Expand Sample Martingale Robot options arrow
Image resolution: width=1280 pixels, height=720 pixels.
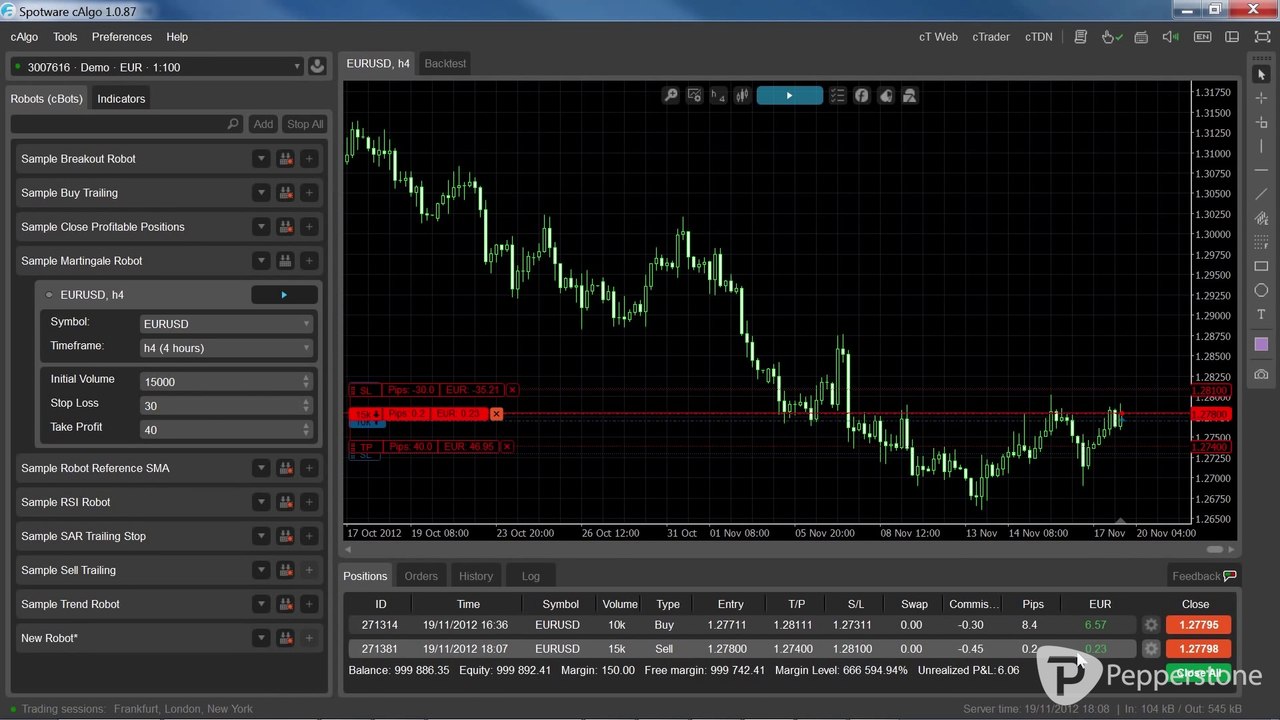coord(261,261)
